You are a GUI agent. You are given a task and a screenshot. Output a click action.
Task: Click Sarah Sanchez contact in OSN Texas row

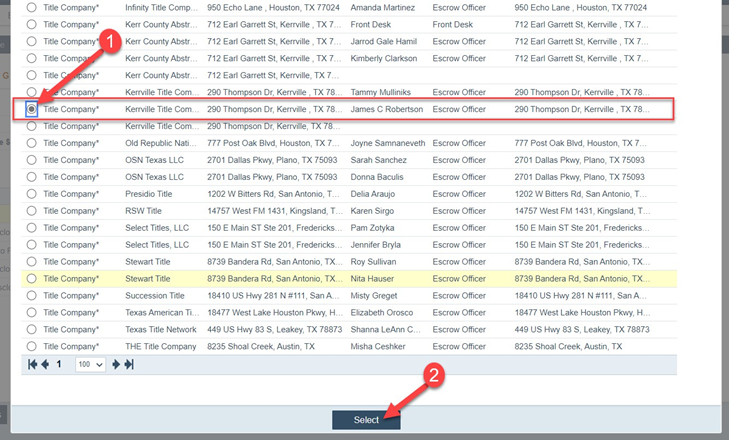pyautogui.click(x=378, y=160)
